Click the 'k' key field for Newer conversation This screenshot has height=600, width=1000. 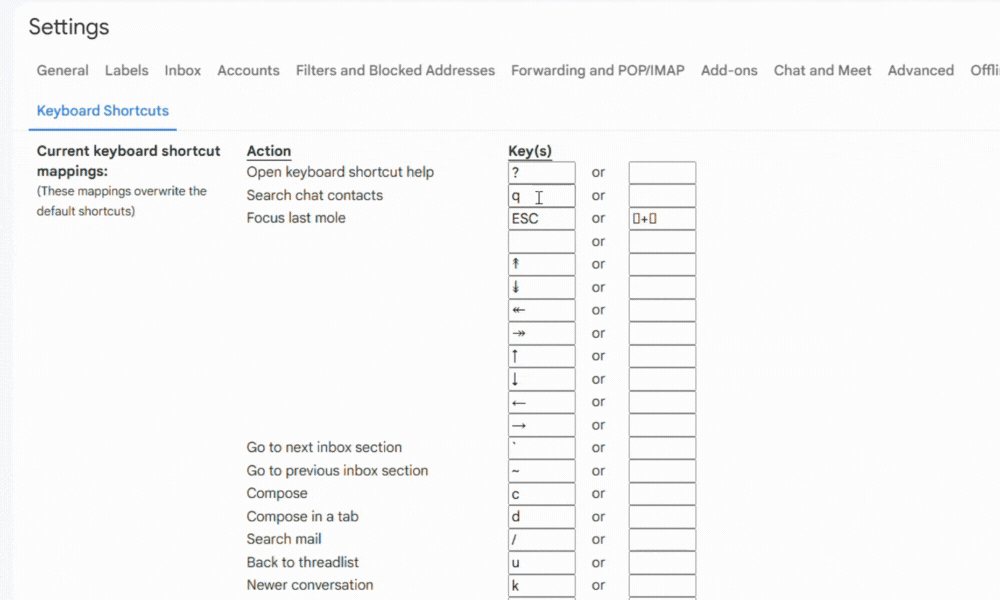[541, 586]
